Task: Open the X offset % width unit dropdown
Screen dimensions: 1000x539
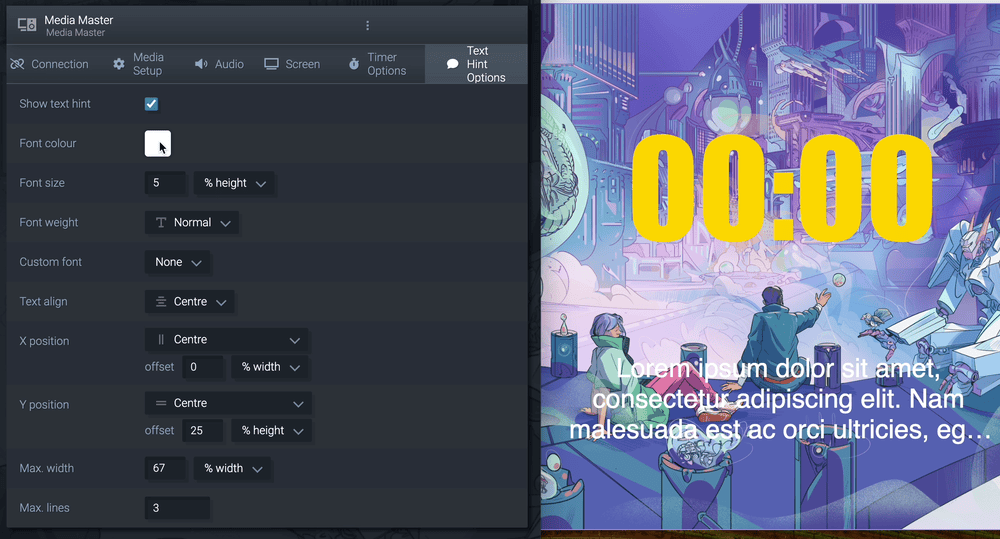Action: [x=270, y=367]
